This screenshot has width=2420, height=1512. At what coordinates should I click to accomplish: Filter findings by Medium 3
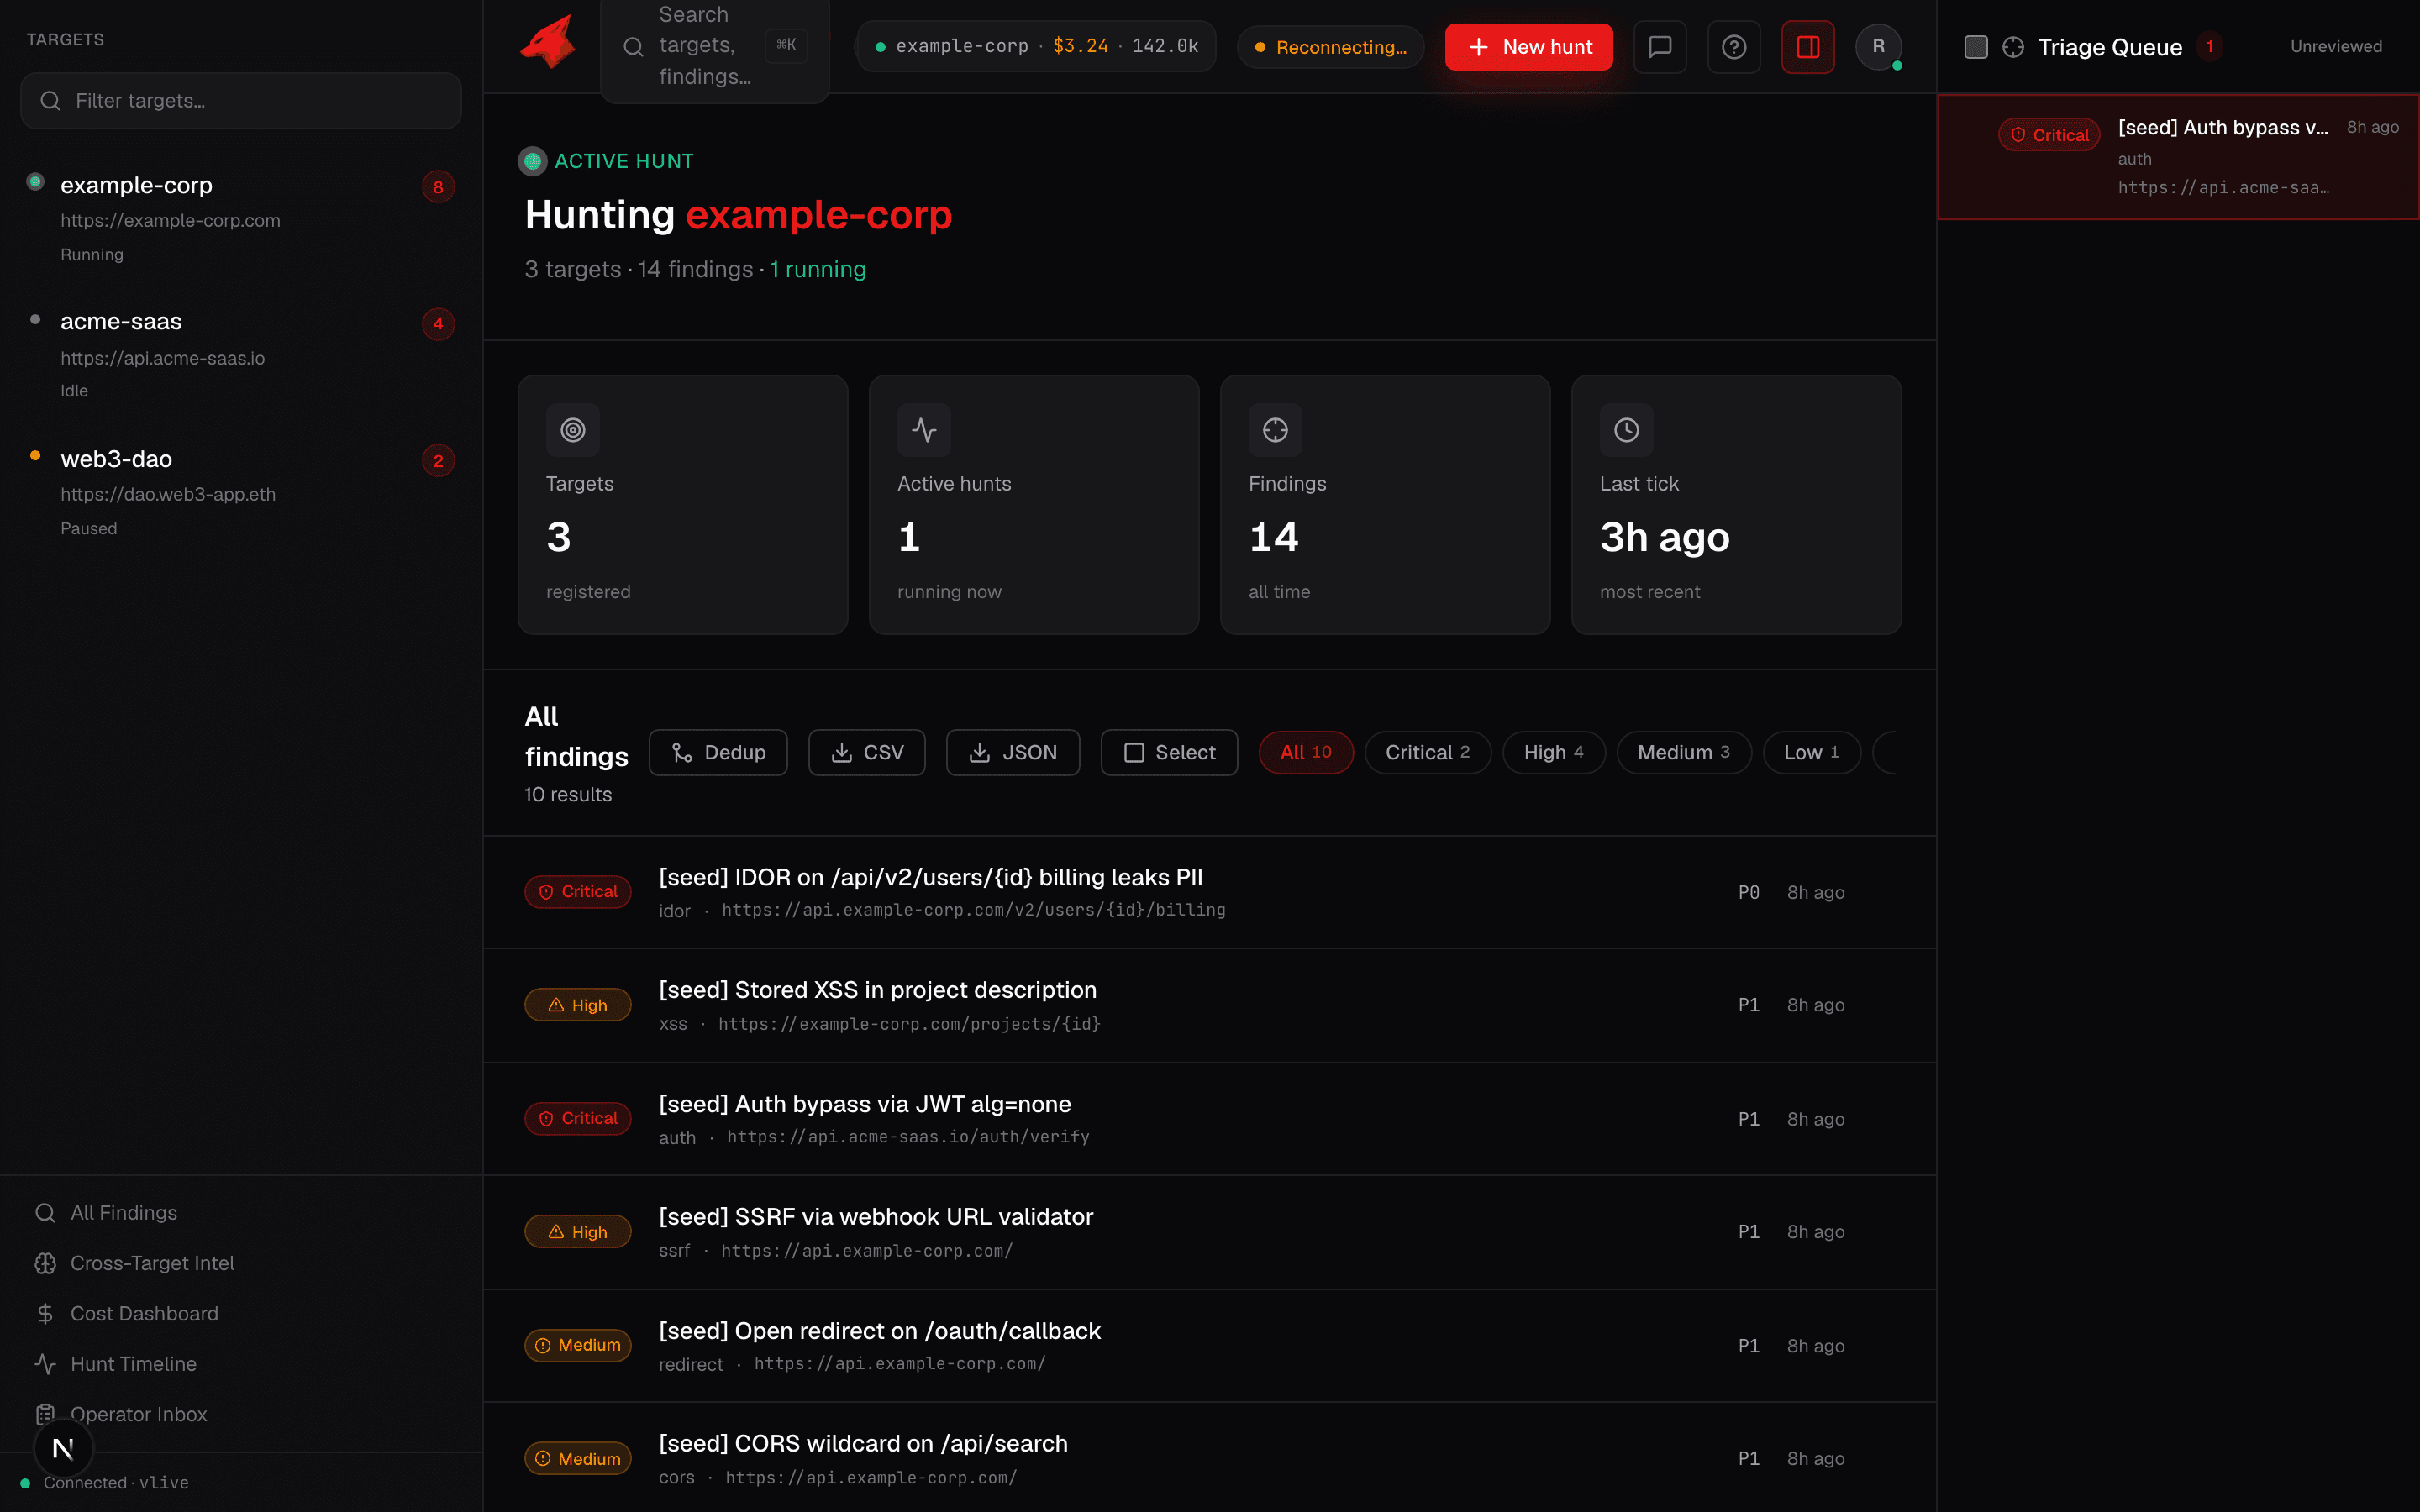point(1684,753)
